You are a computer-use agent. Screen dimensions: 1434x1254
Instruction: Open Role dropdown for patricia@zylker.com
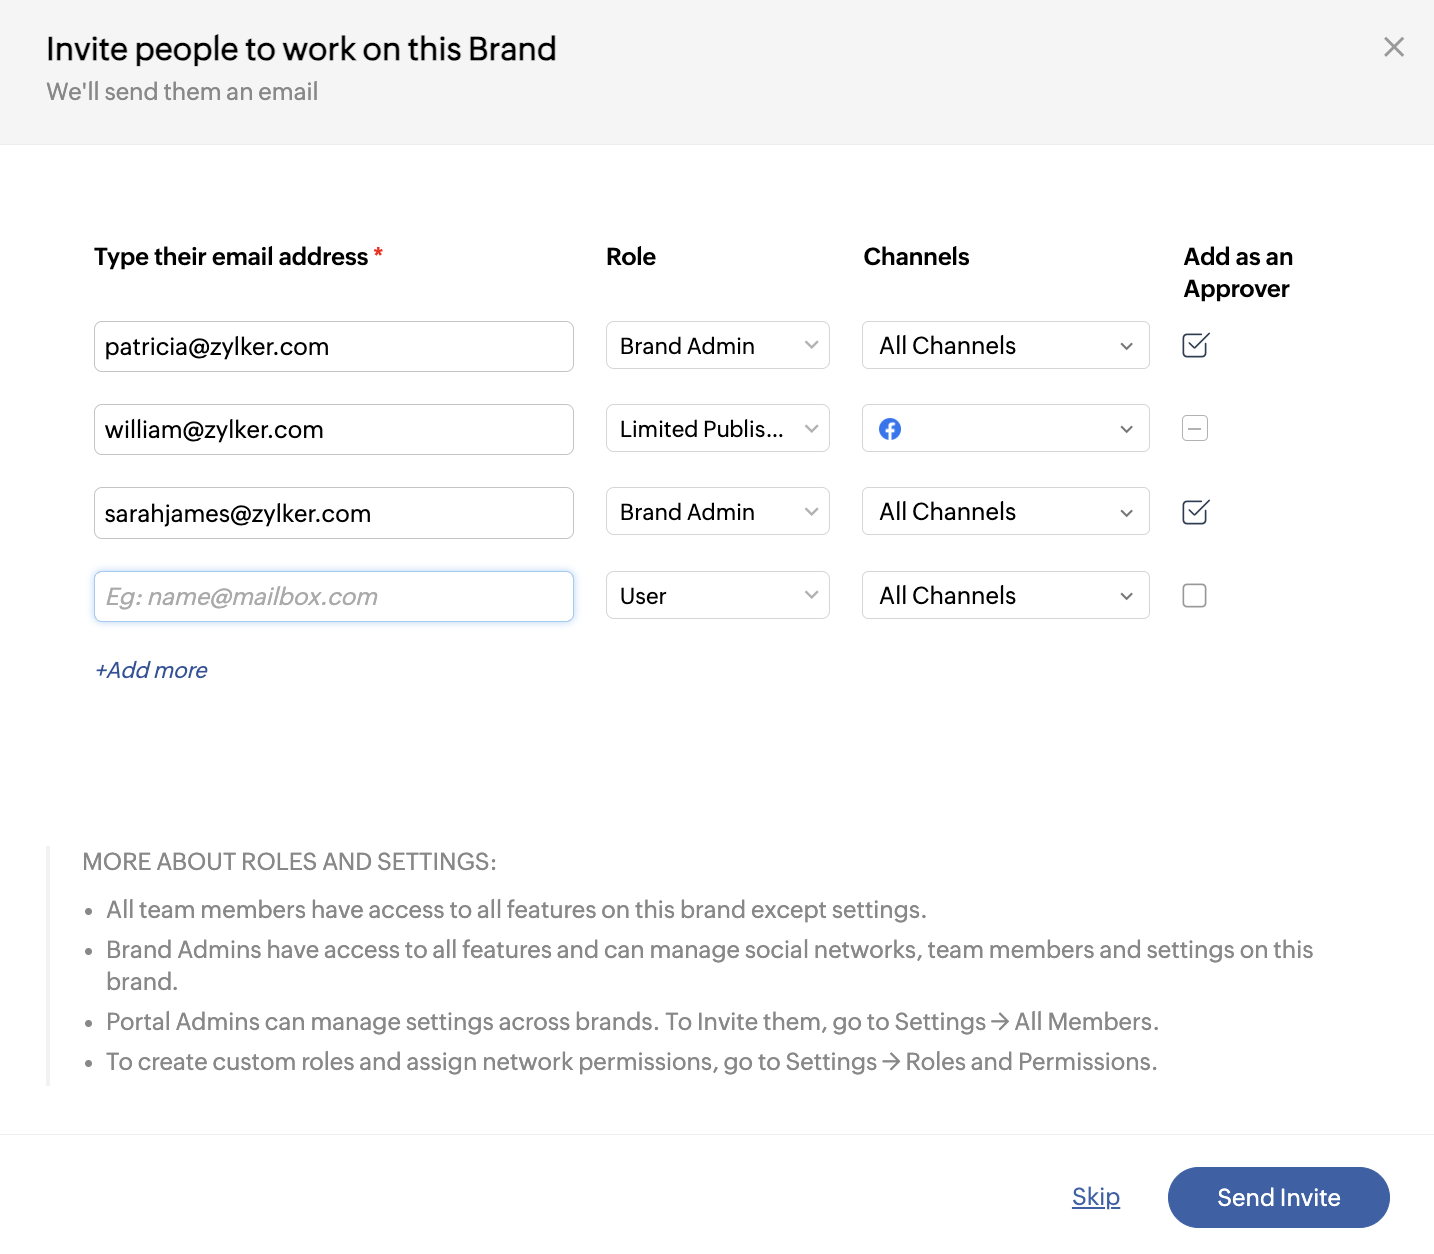coord(717,346)
